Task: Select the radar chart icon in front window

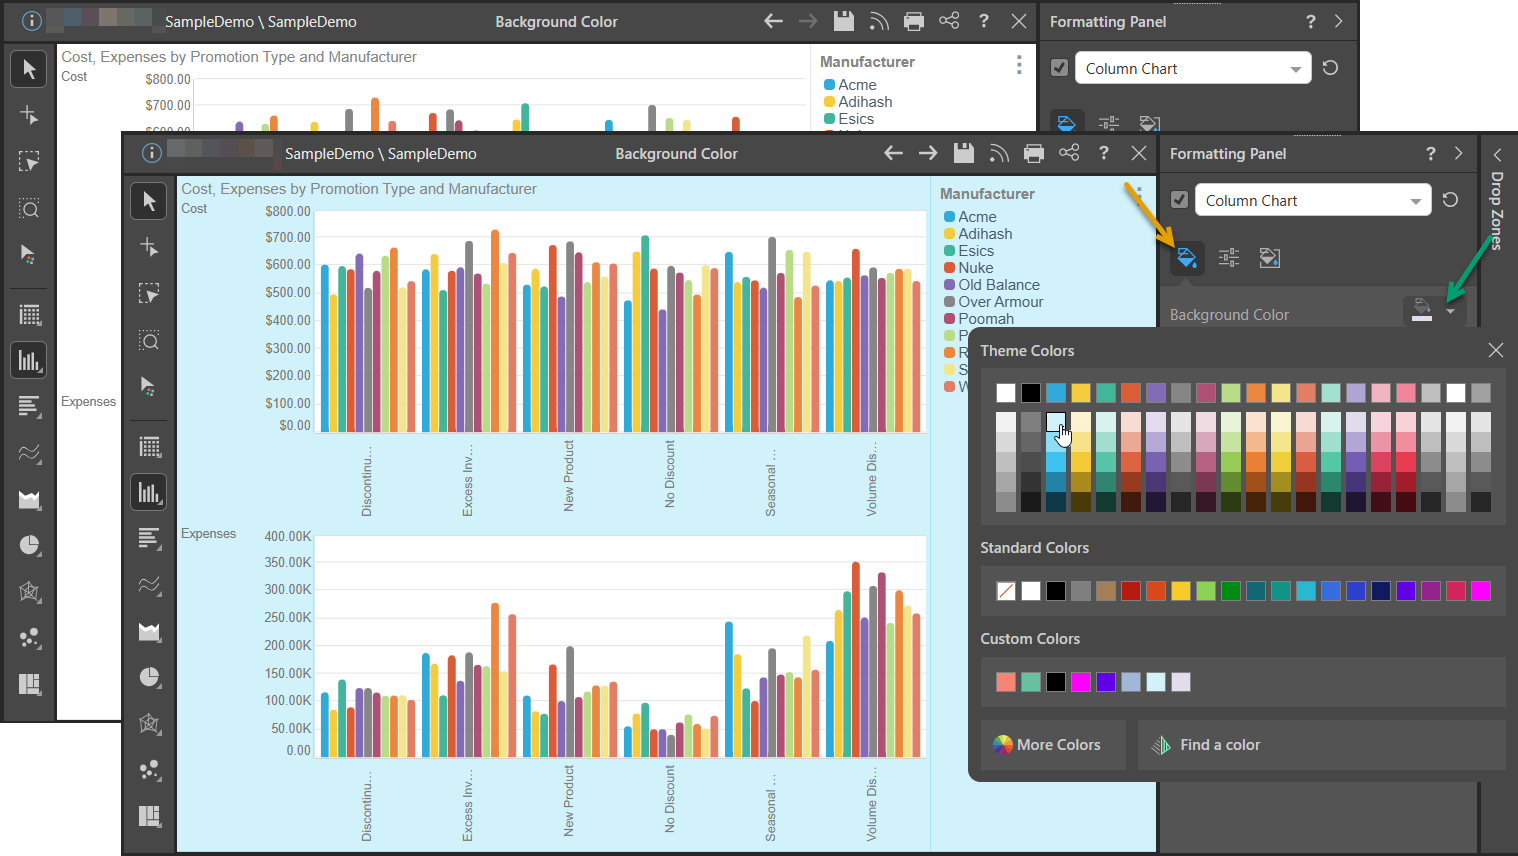Action: coord(149,723)
